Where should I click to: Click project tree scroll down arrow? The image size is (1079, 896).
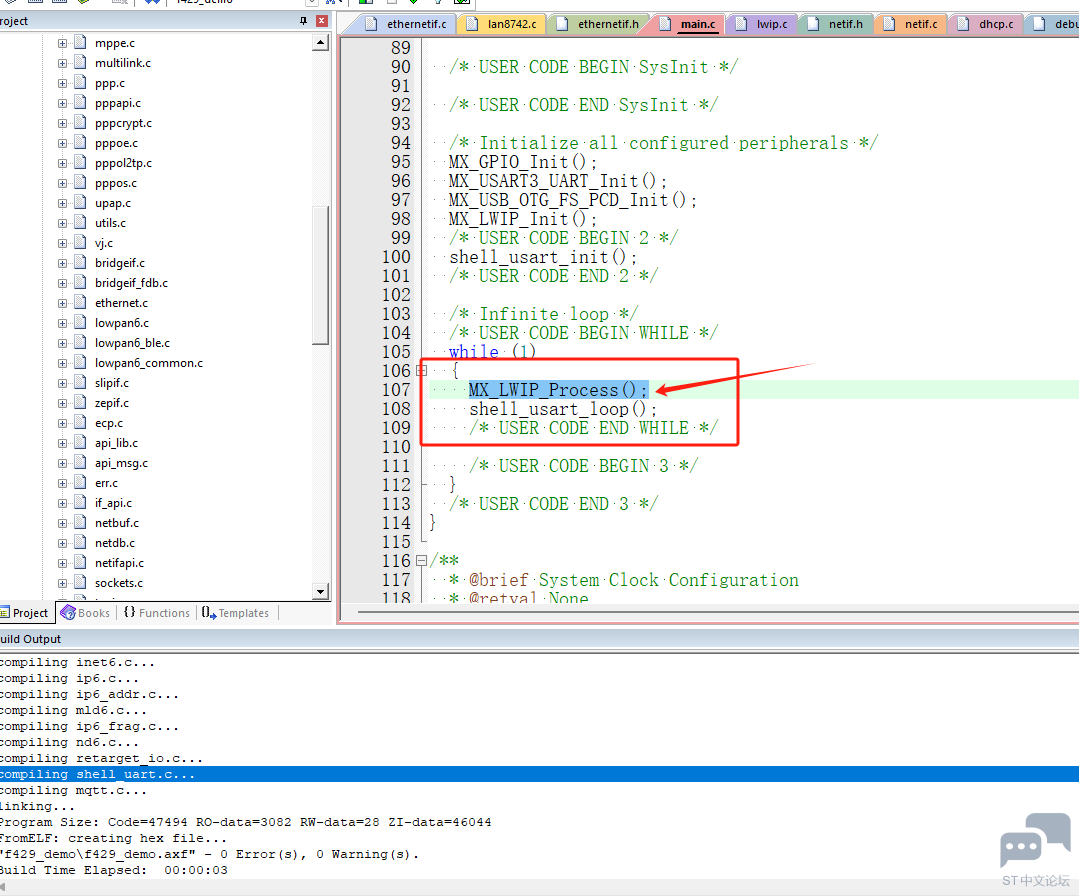click(x=320, y=591)
